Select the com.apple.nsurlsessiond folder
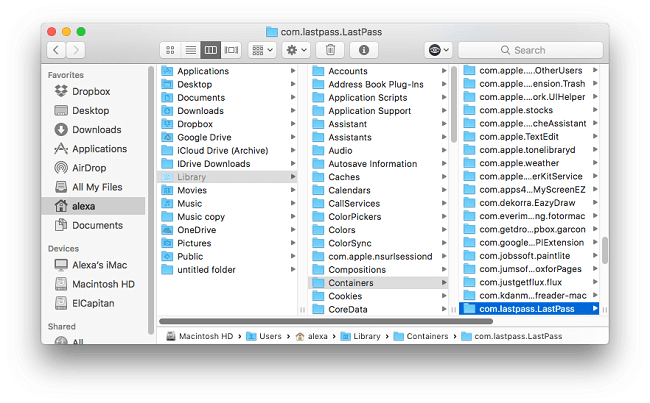 pyautogui.click(x=378, y=256)
